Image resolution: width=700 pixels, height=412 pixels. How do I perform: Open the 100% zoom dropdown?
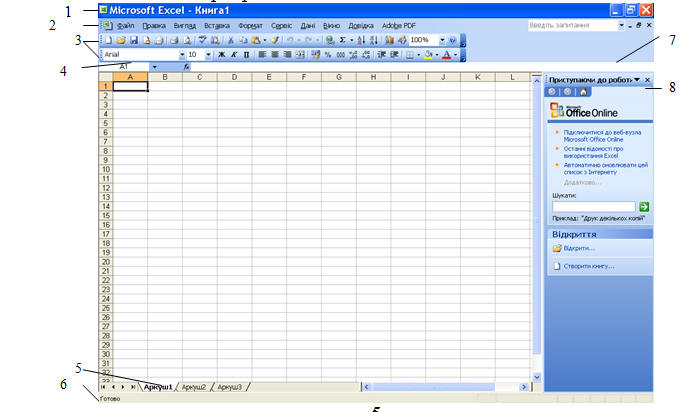coord(442,40)
